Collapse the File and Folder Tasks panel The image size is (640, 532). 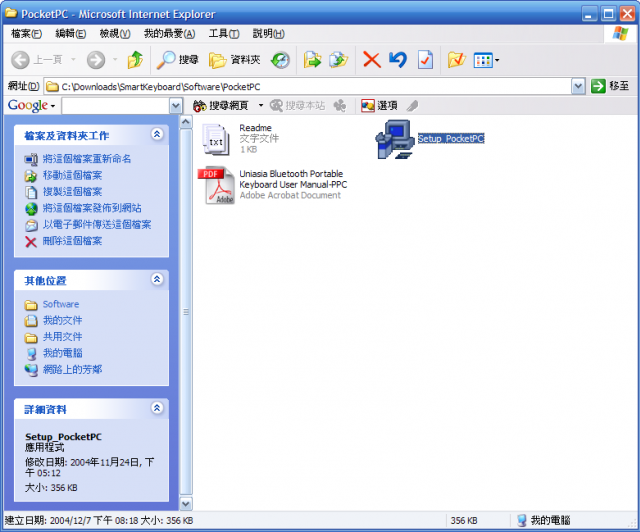157,134
